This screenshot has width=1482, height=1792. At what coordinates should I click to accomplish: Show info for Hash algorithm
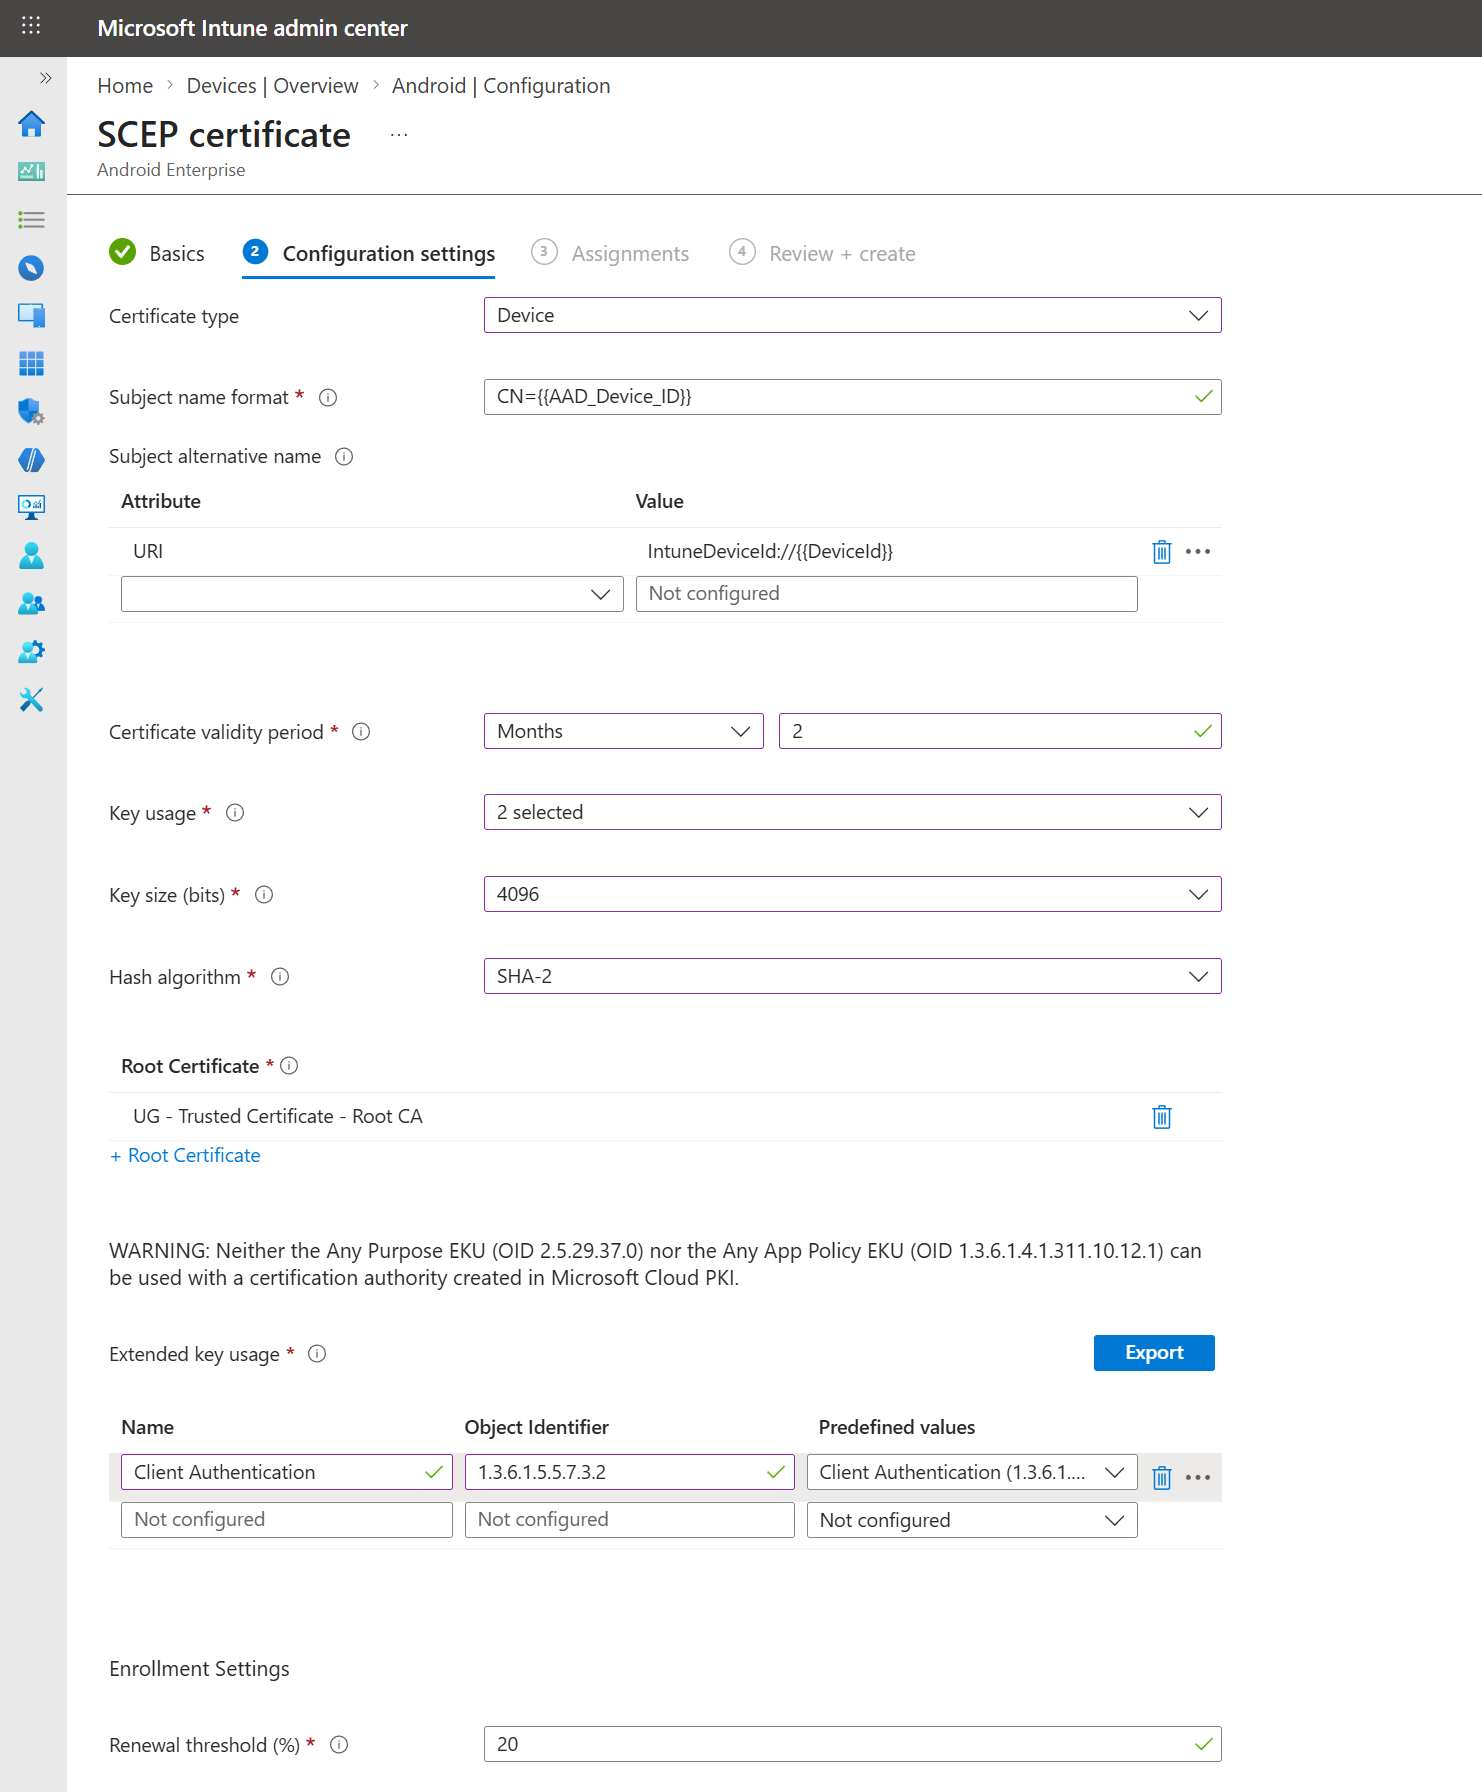click(x=280, y=977)
